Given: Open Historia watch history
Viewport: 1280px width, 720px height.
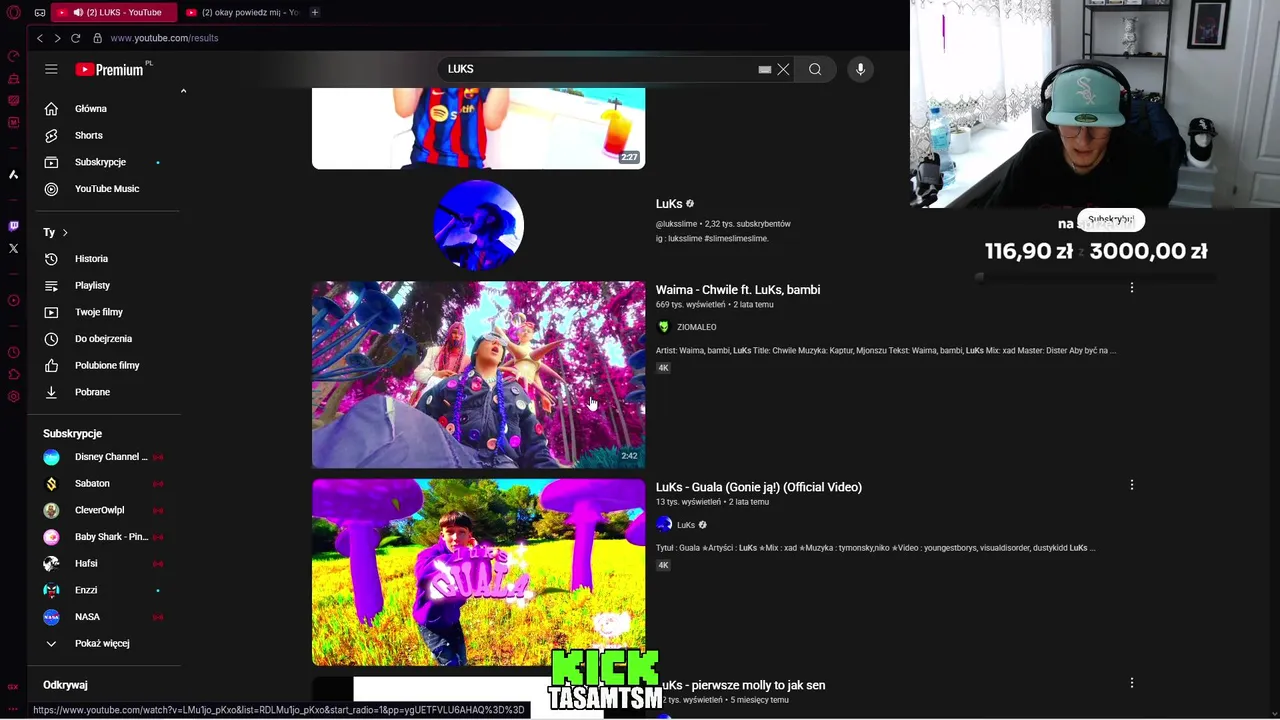Looking at the screenshot, I should (x=91, y=259).
